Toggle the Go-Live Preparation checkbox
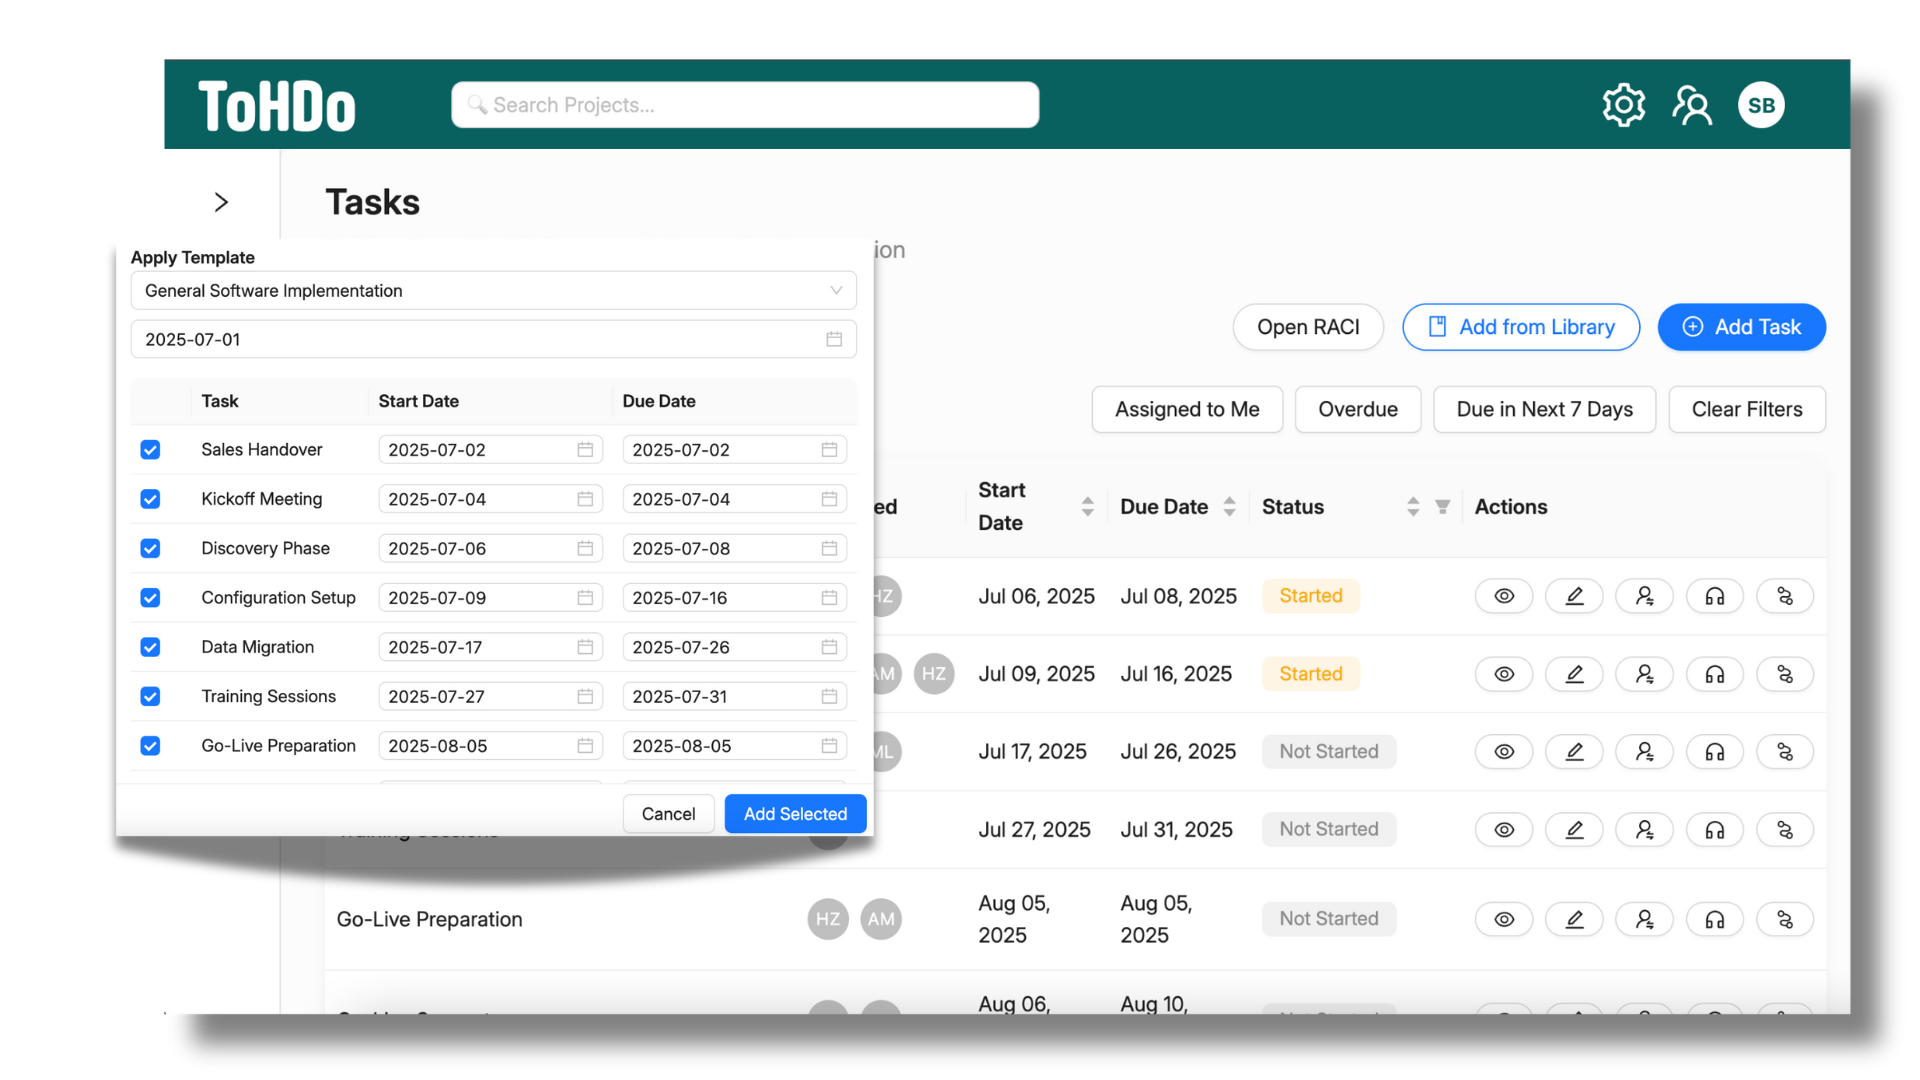 click(150, 746)
